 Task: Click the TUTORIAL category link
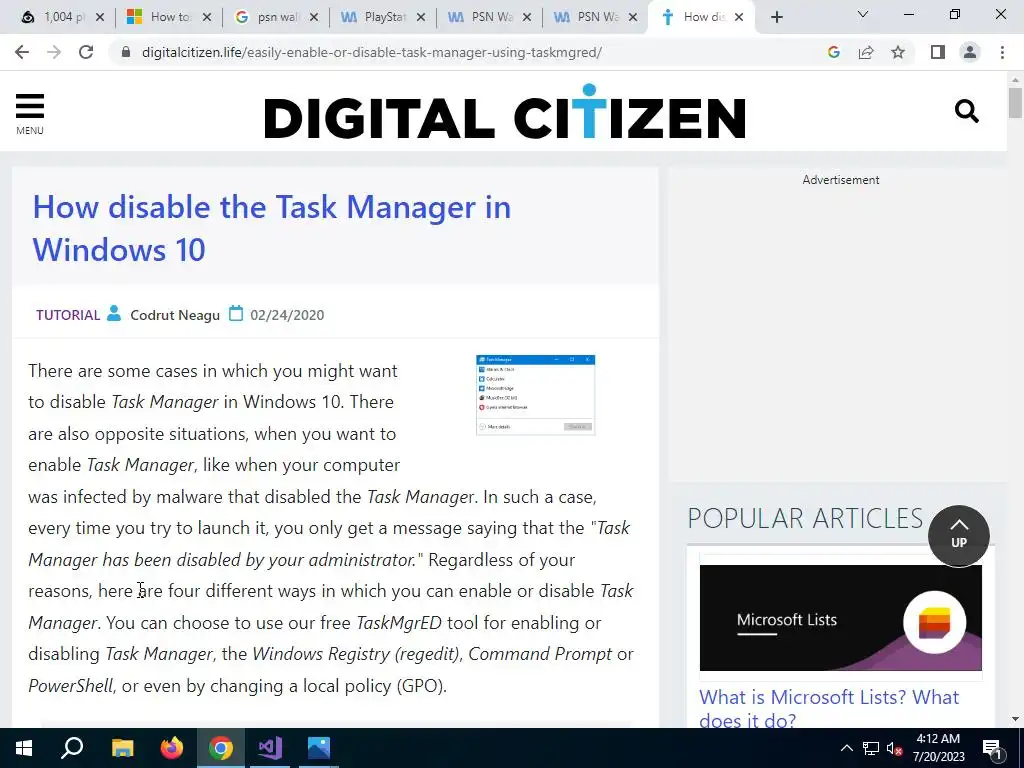(x=68, y=315)
